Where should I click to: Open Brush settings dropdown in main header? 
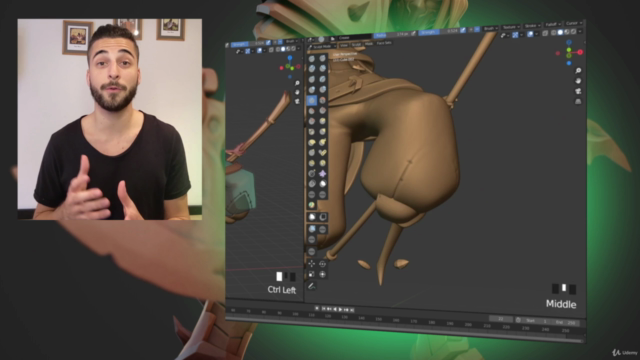pyautogui.click(x=490, y=29)
